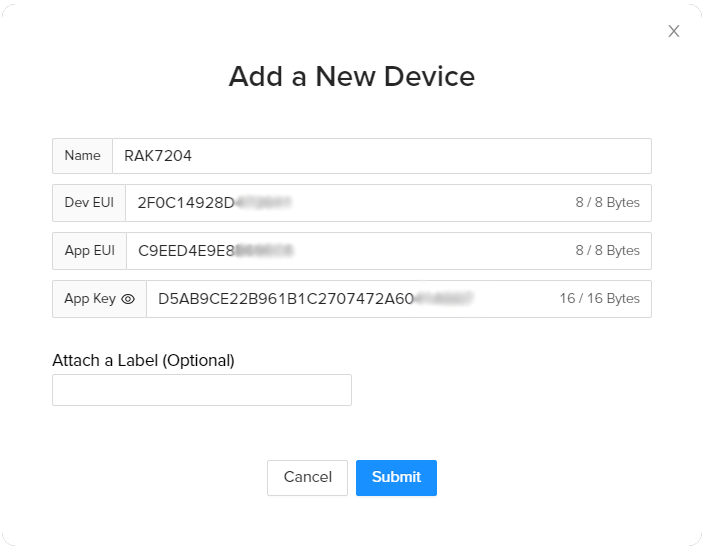
Task: Cancel adding the new device
Action: [x=307, y=478]
